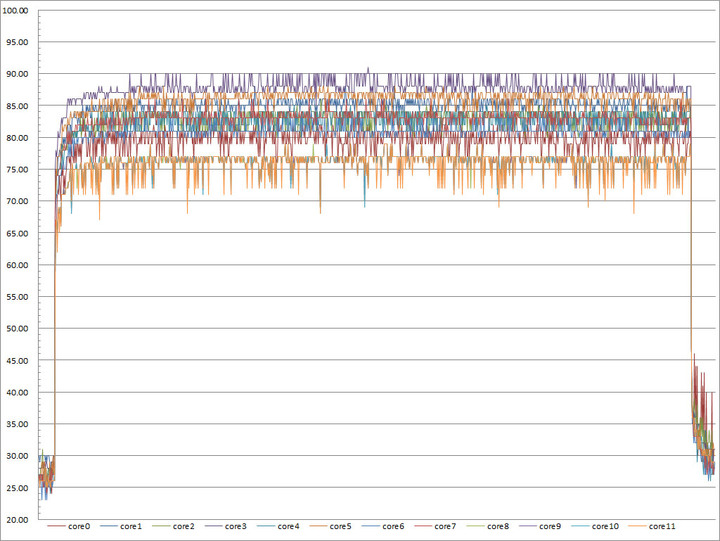Click the 85.00 axis label

[x=17, y=106]
